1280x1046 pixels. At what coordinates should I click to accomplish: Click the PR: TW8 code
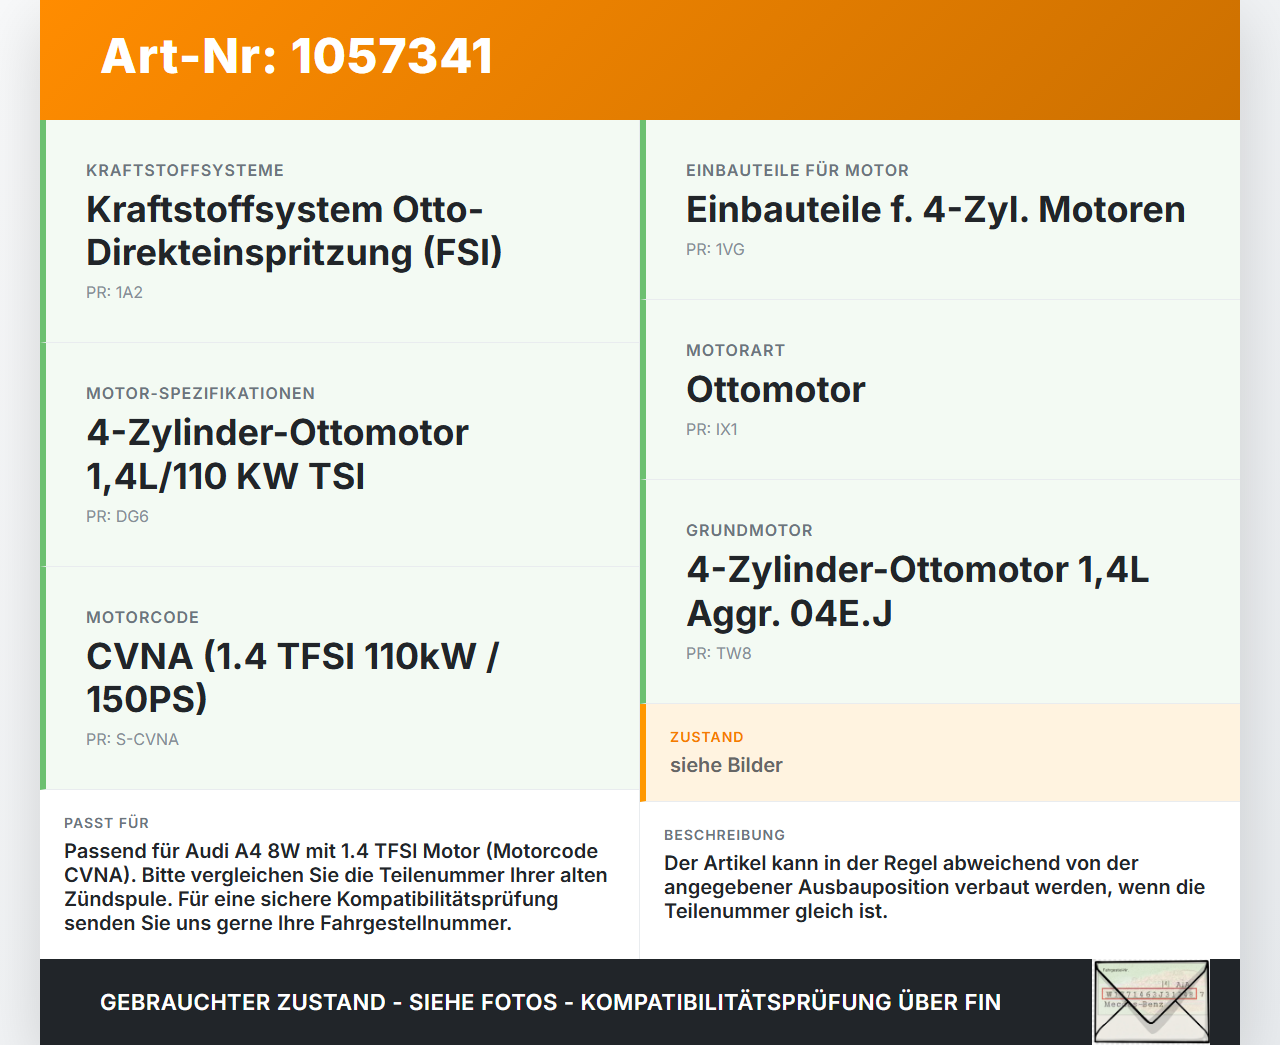pyautogui.click(x=718, y=653)
